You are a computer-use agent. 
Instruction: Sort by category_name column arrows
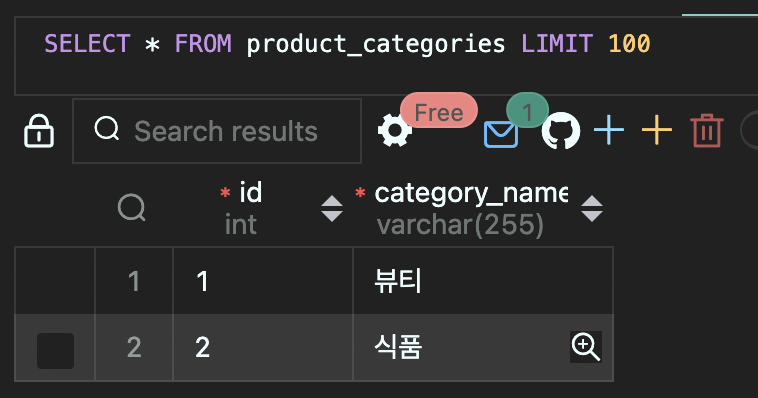(592, 208)
